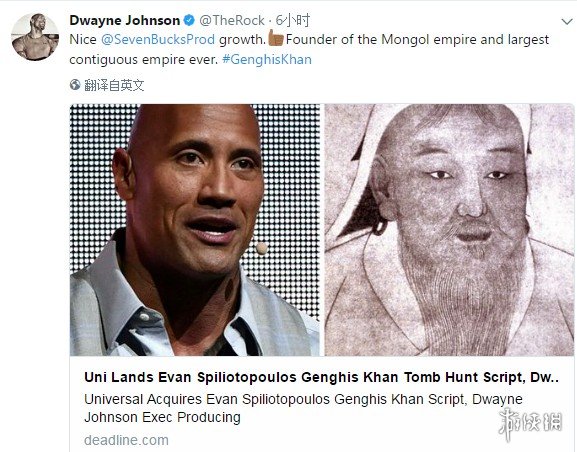Visit the @SevenBucksProd mention

coord(158,39)
